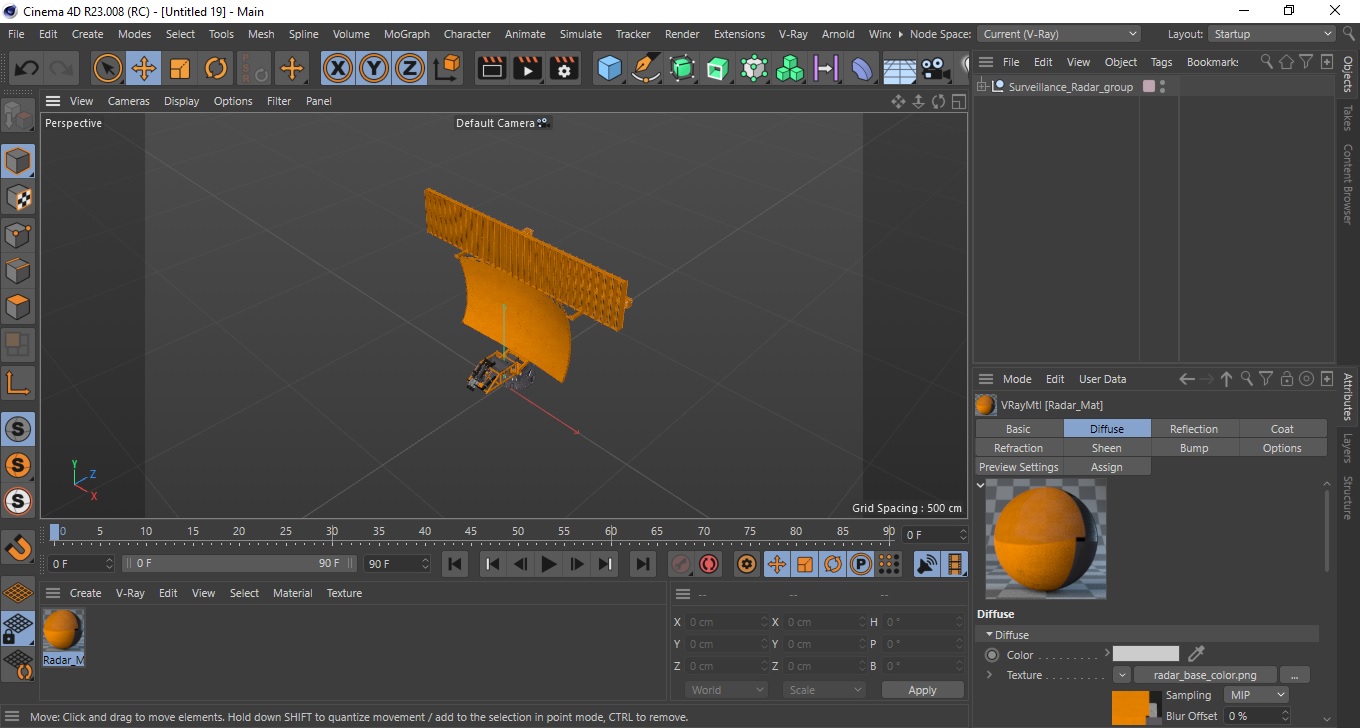This screenshot has height=728, width=1360.
Task: Open the Layout Startup dropdown
Action: point(1270,34)
